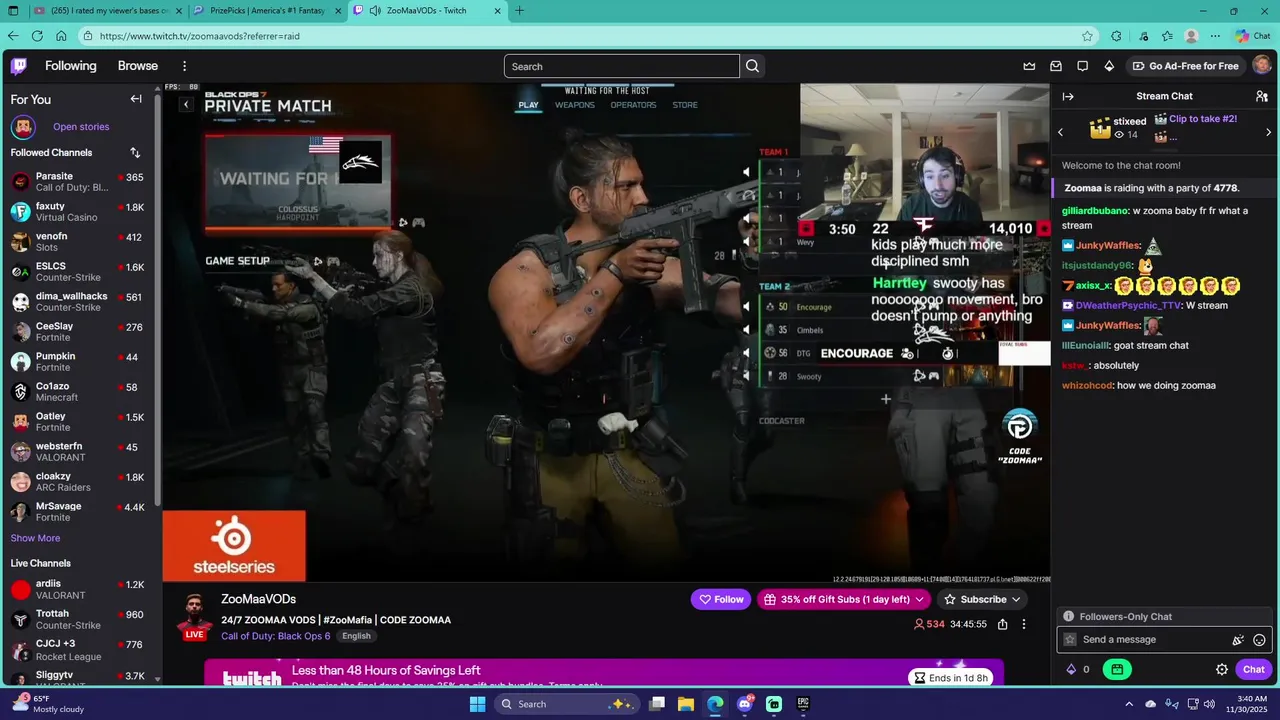Screen dimensions: 1280x720
Task: Click the share stream icon
Action: coord(1002,624)
